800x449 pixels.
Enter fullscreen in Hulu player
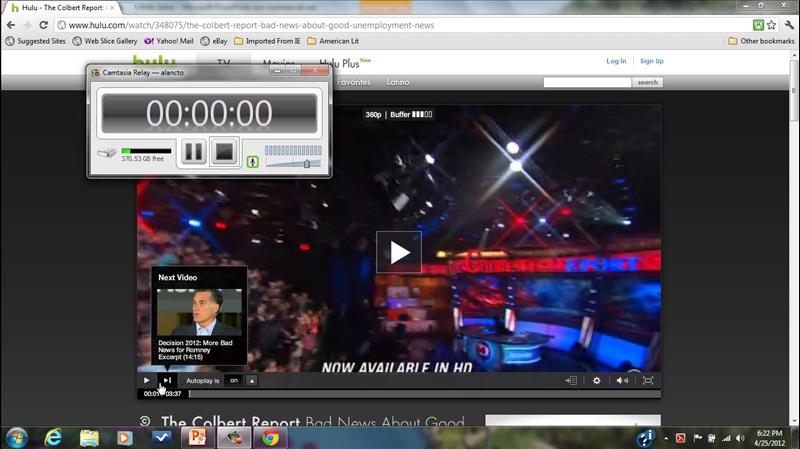click(648, 381)
